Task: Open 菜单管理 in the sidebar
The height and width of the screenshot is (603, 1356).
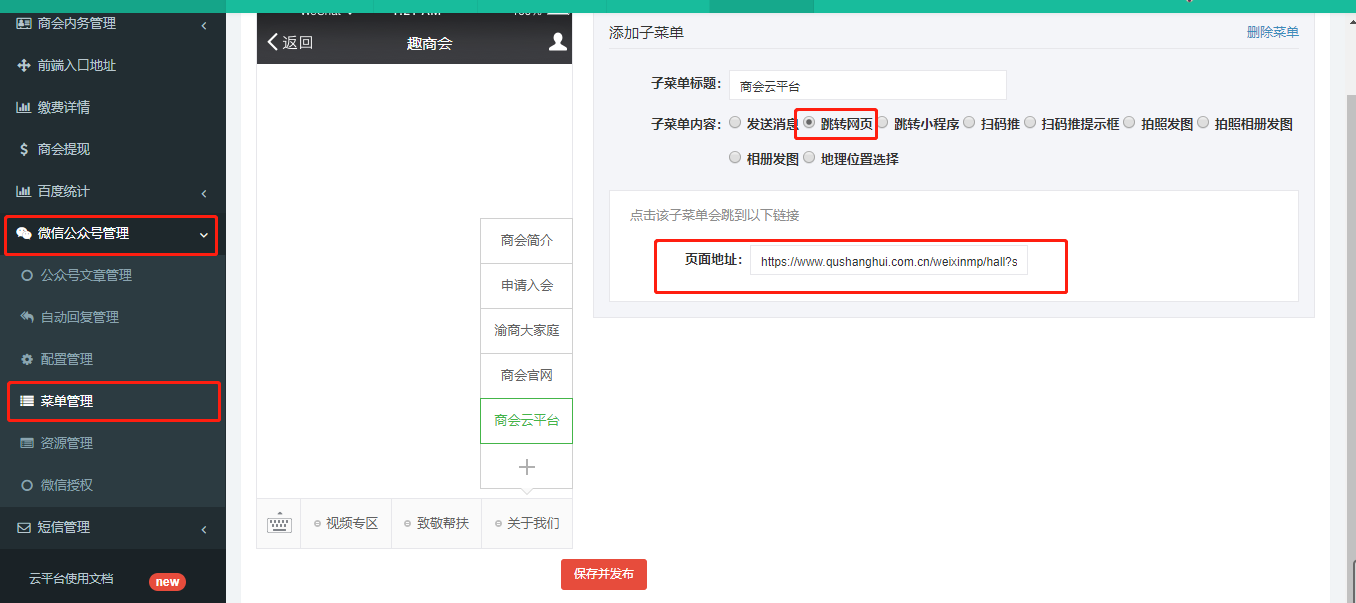Action: click(67, 401)
